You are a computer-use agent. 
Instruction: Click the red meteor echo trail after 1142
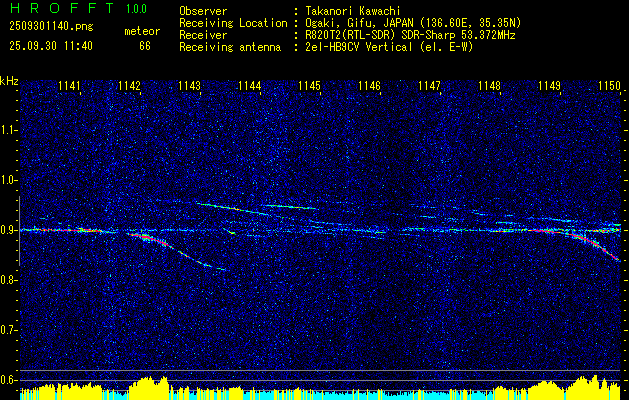[x=148, y=239]
